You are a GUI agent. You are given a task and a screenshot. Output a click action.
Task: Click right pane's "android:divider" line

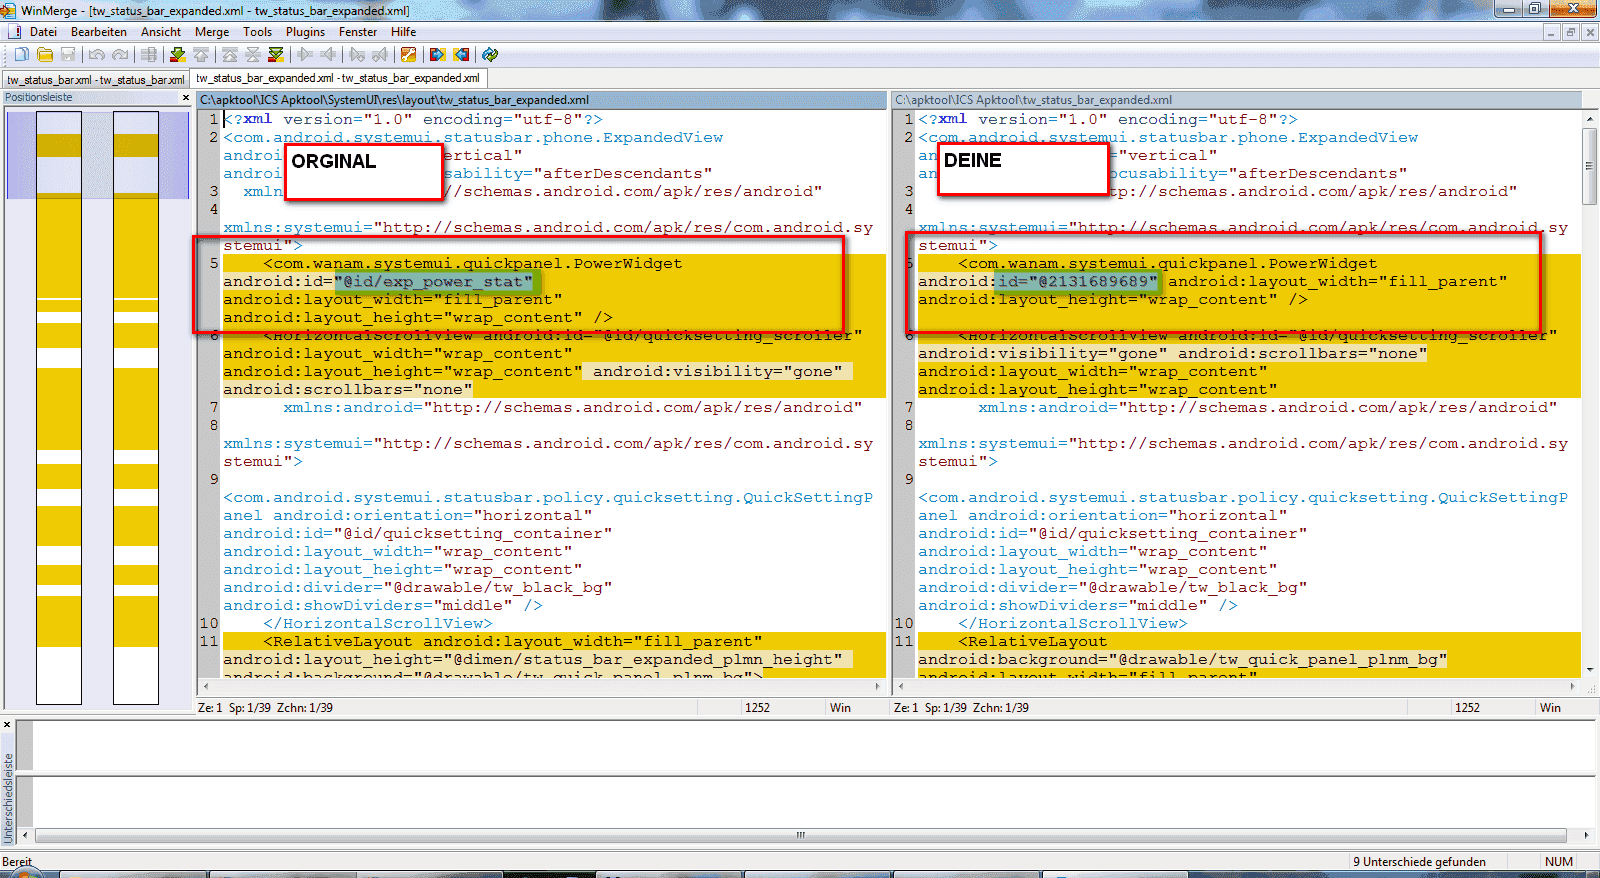[x=1112, y=588]
